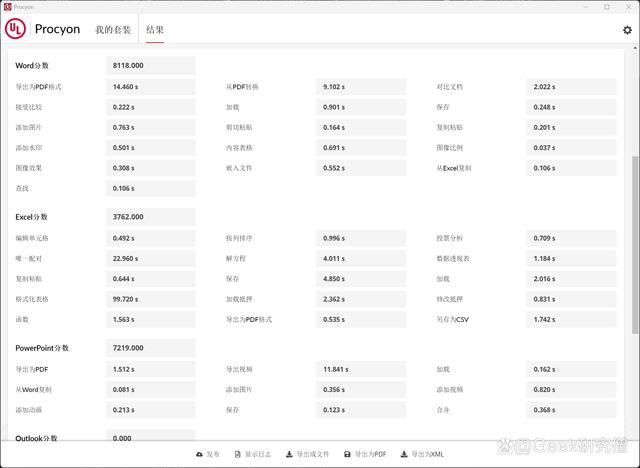The image size is (640, 468).
Task: Click the Procyon title bar app icon
Action: 7,6
